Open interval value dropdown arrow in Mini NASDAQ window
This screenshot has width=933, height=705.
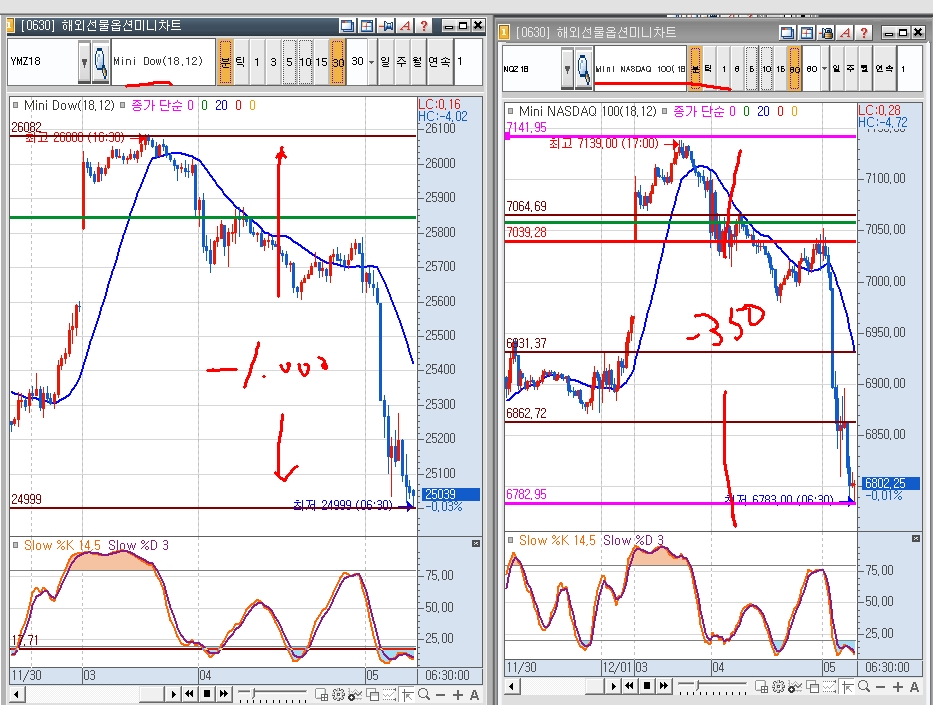(825, 69)
